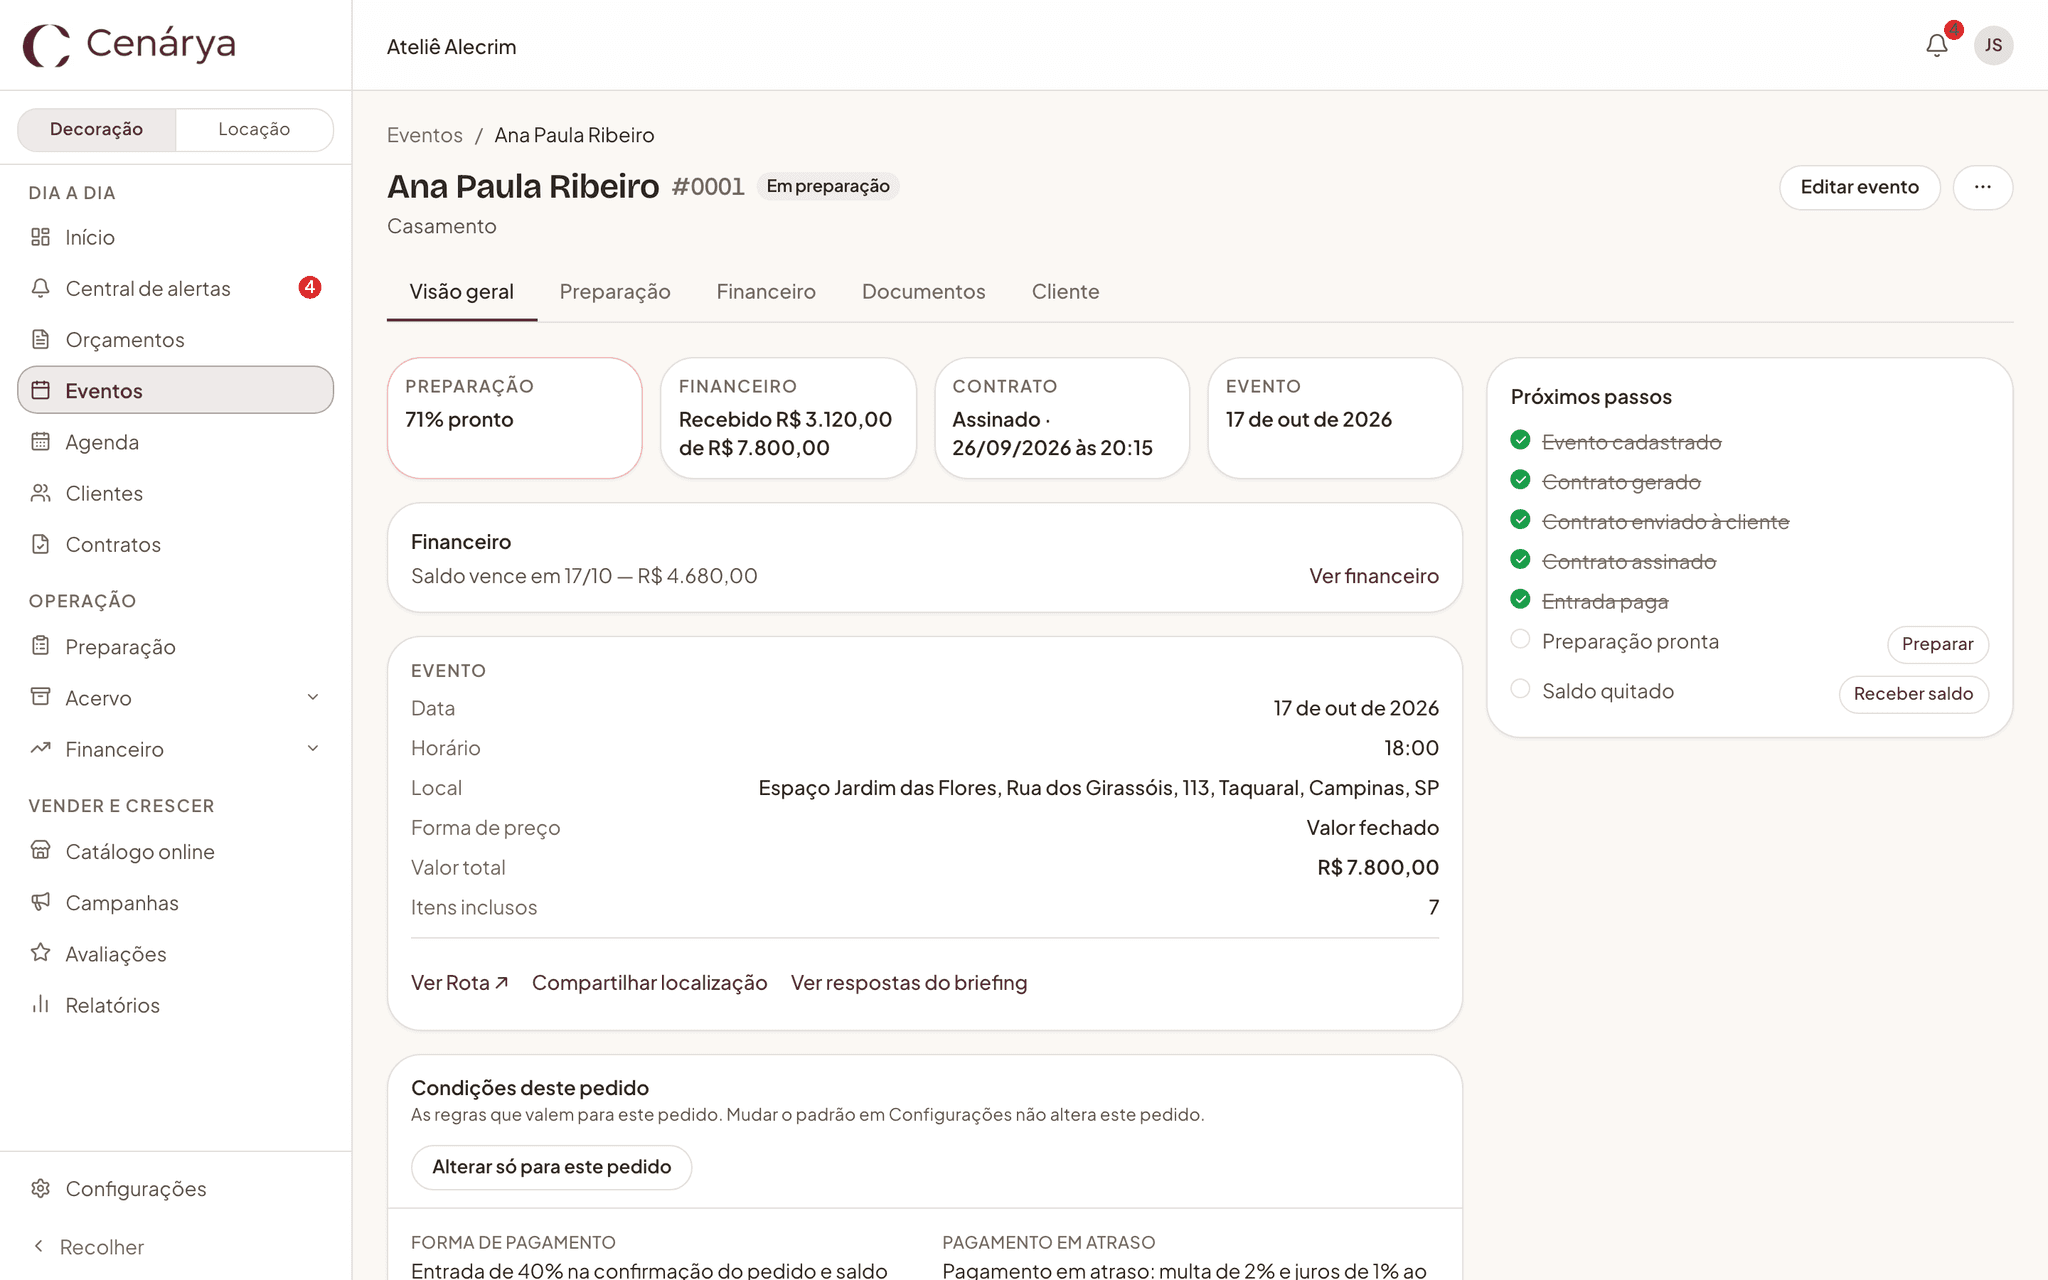
Task: Switch to the Preparação tab
Action: (615, 292)
